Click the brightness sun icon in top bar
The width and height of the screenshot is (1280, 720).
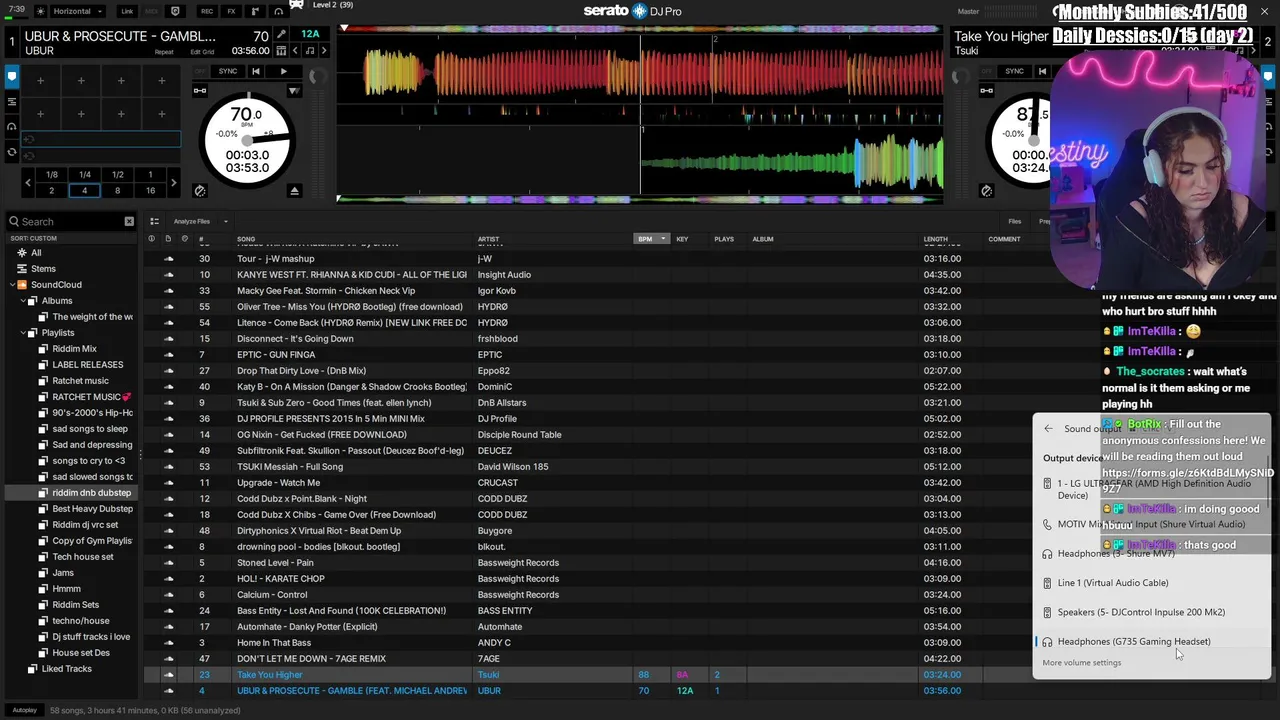(x=40, y=11)
